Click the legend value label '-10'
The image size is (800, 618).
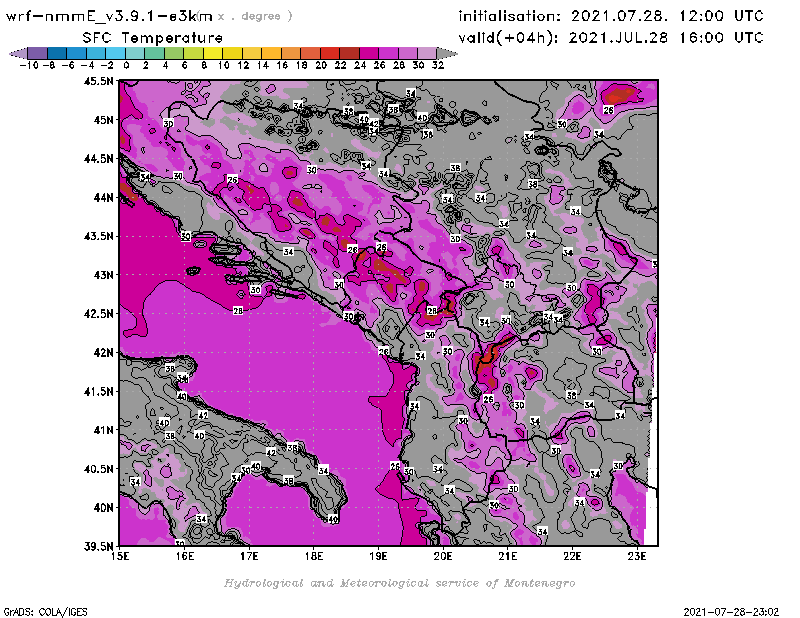pos(29,65)
